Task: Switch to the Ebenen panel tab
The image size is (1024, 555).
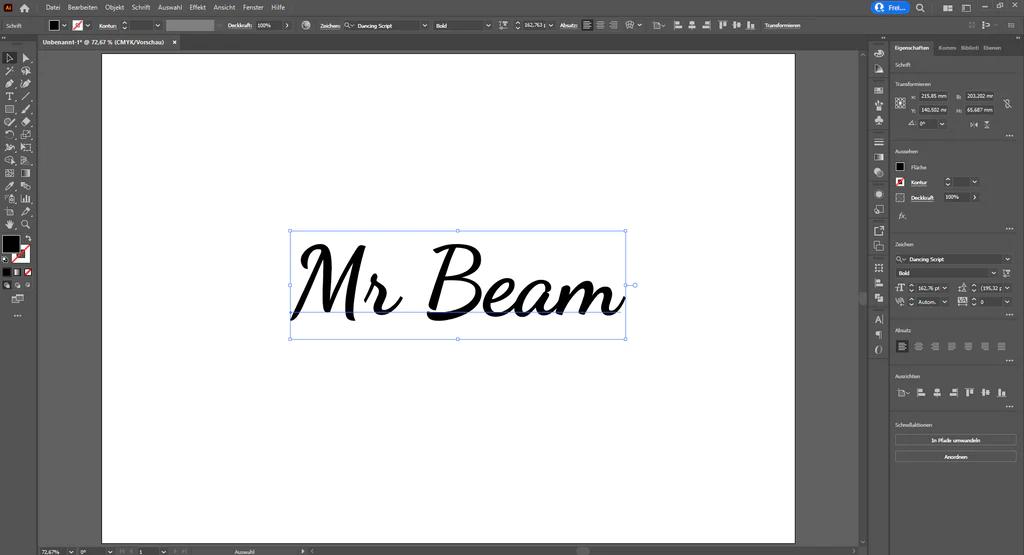Action: point(992,48)
